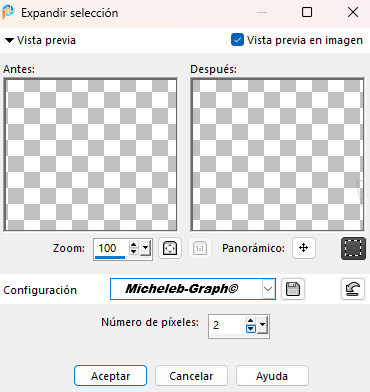Viewport: 370px width, 392px height.
Task: Open the Configuración presets dropdown
Action: (268, 289)
